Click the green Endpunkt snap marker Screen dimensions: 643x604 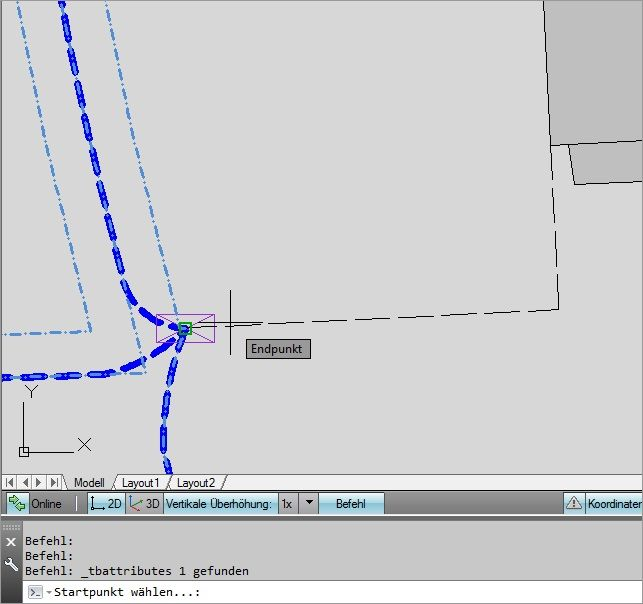click(x=185, y=328)
